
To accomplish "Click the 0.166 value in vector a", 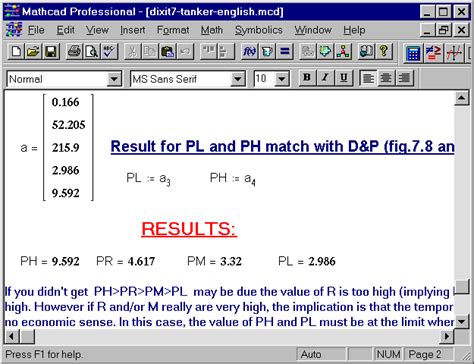I will (x=66, y=102).
